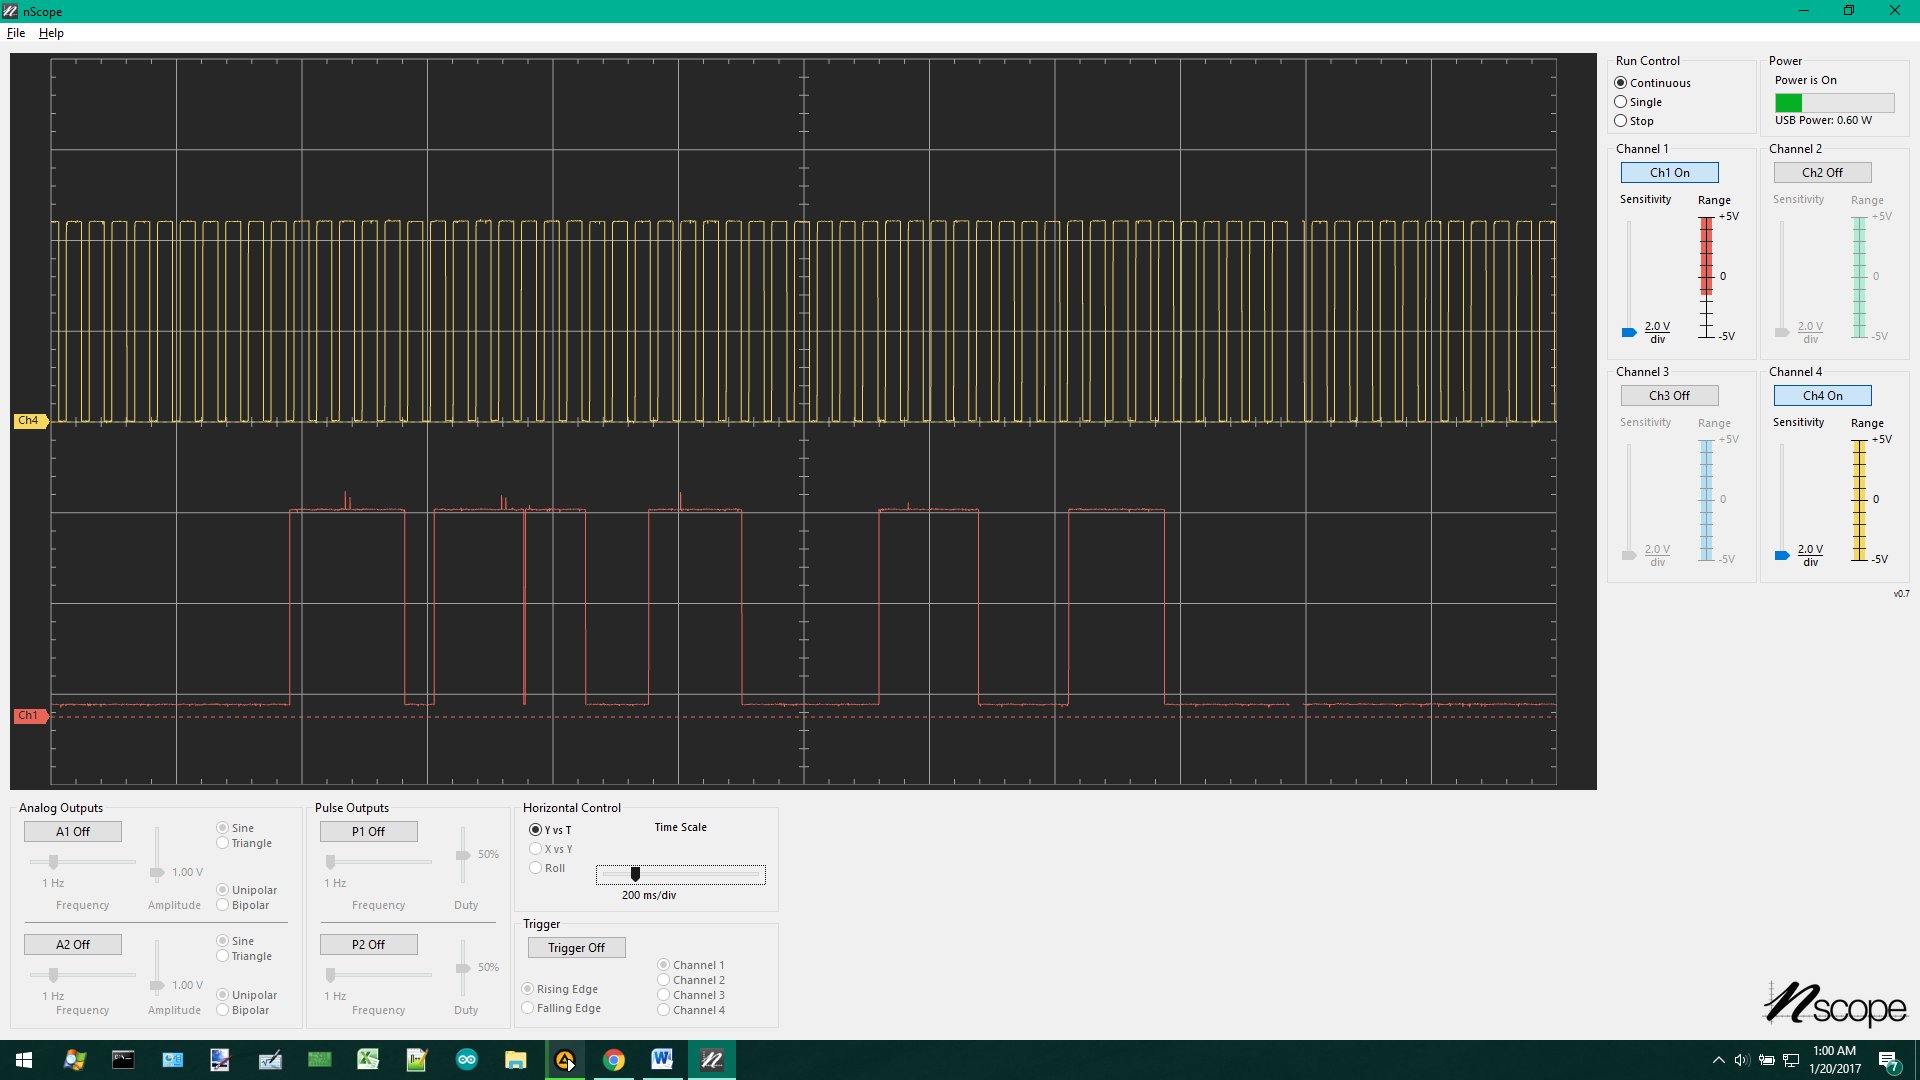The image size is (1920, 1080).
Task: Select Single run mode
Action: 1620,101
